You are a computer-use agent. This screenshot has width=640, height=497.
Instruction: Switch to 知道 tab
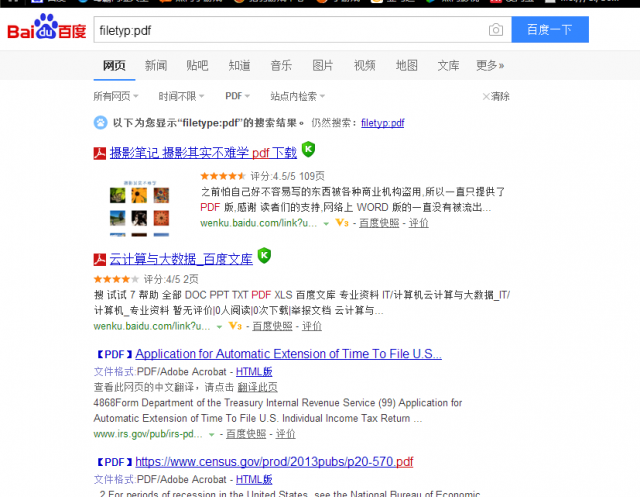(x=240, y=65)
